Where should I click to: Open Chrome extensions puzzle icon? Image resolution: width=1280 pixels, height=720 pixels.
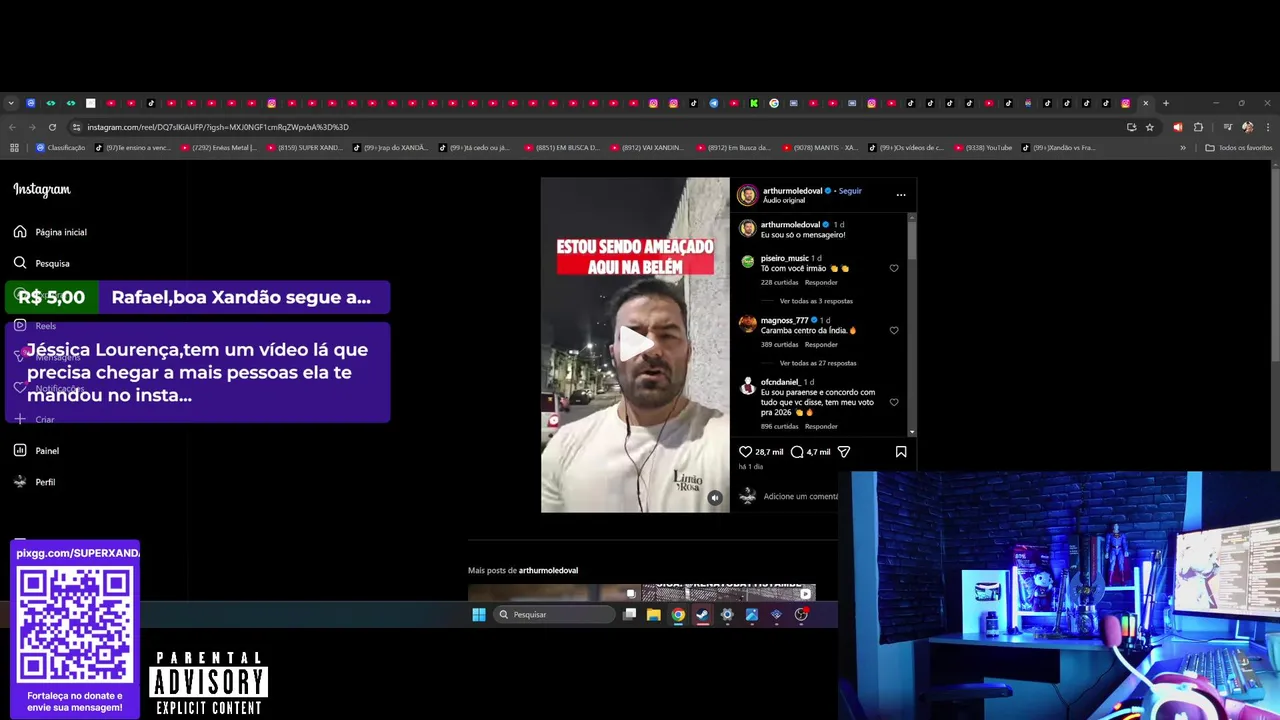point(1198,127)
